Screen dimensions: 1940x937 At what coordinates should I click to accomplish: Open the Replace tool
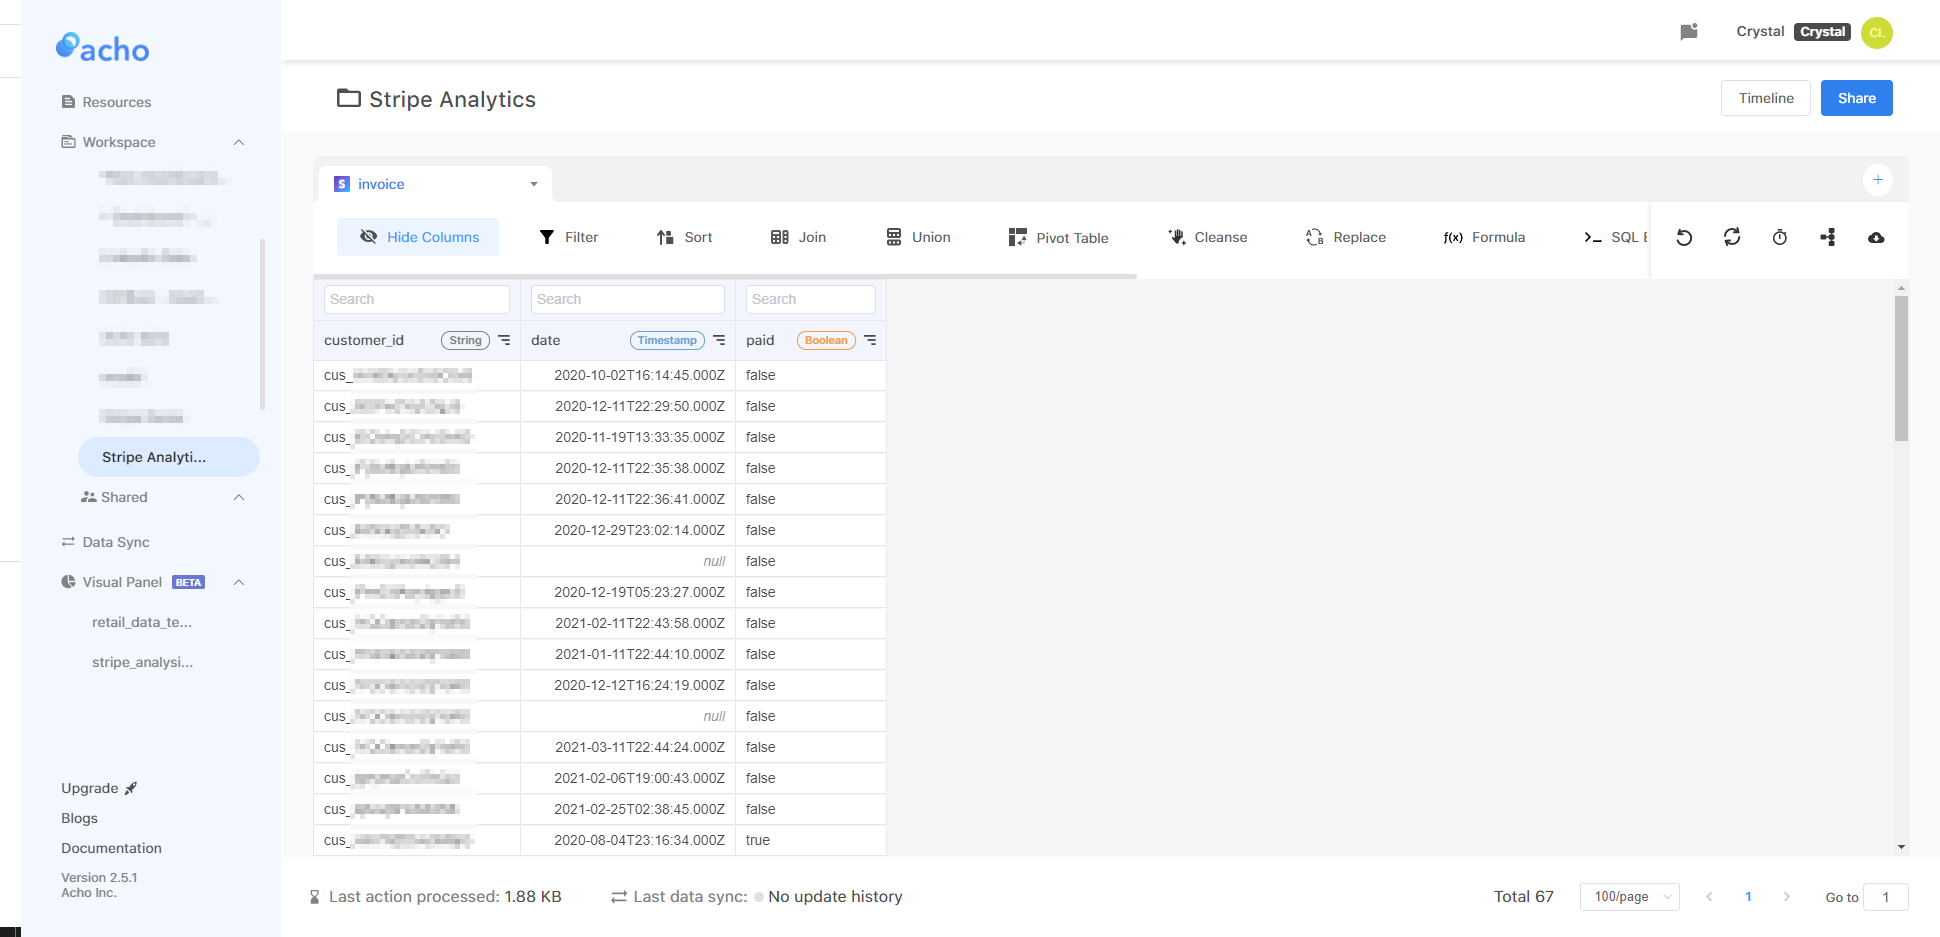[1345, 237]
